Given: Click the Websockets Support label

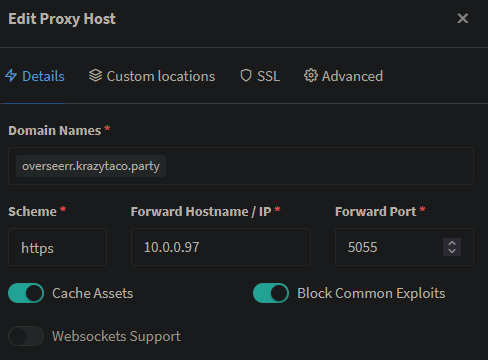Looking at the screenshot, I should pyautogui.click(x=116, y=336).
